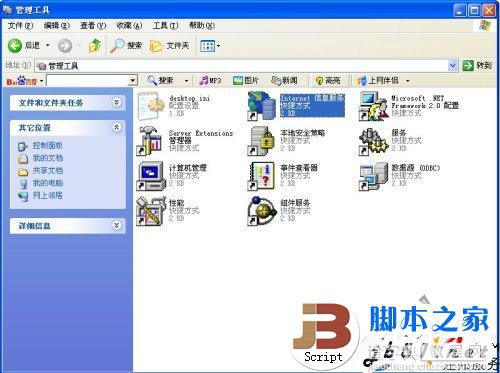Open Baidu 搜索 button dropdown arrow

pyautogui.click(x=186, y=81)
